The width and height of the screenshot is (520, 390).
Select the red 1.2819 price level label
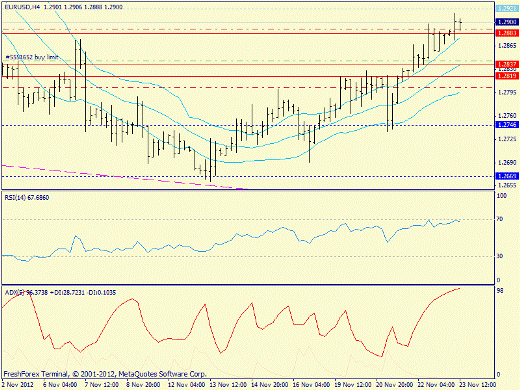tap(507, 76)
